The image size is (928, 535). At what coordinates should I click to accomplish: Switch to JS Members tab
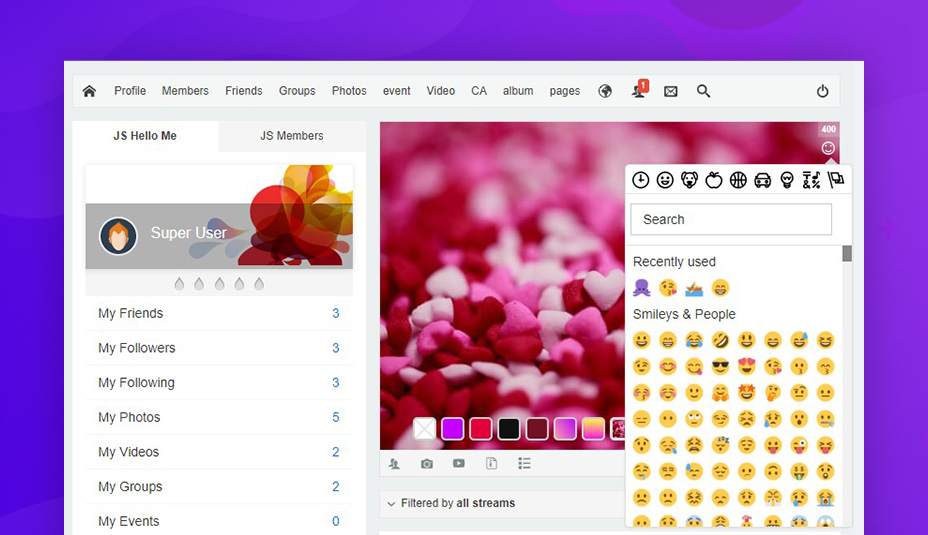coord(292,136)
